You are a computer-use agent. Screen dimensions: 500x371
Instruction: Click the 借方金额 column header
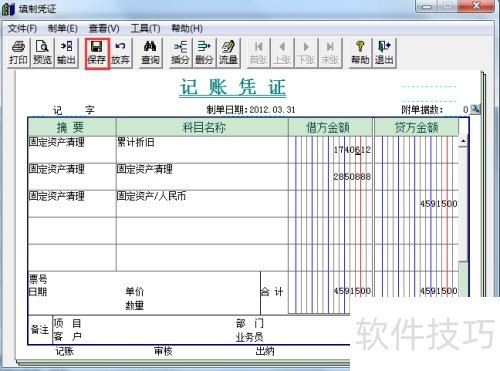point(330,127)
